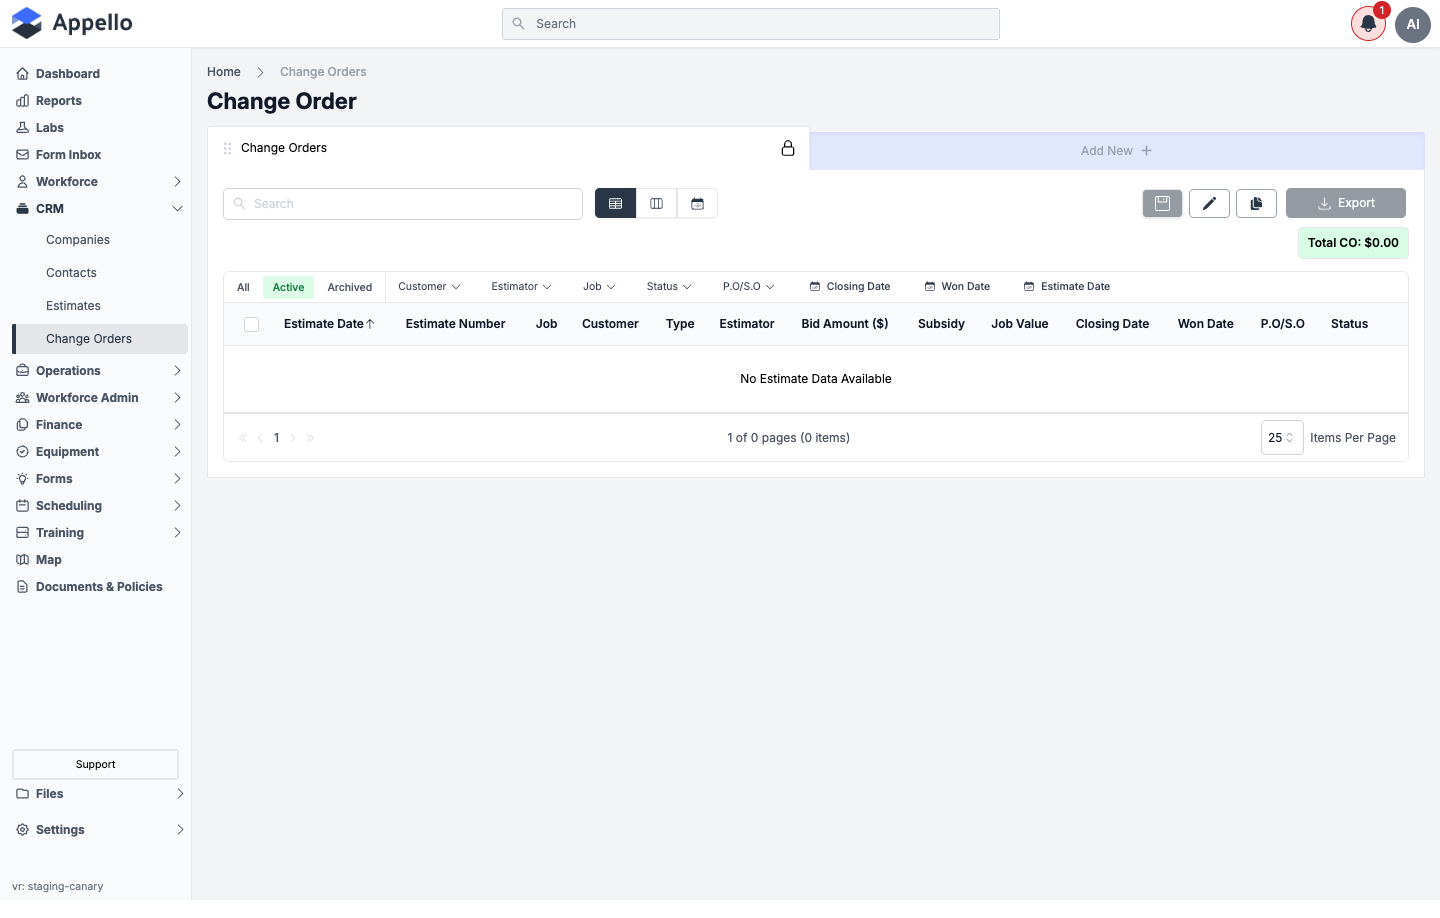Screen dimensions: 1440x918
Task: Open Contacts in the CRM menu
Action: 71,273
